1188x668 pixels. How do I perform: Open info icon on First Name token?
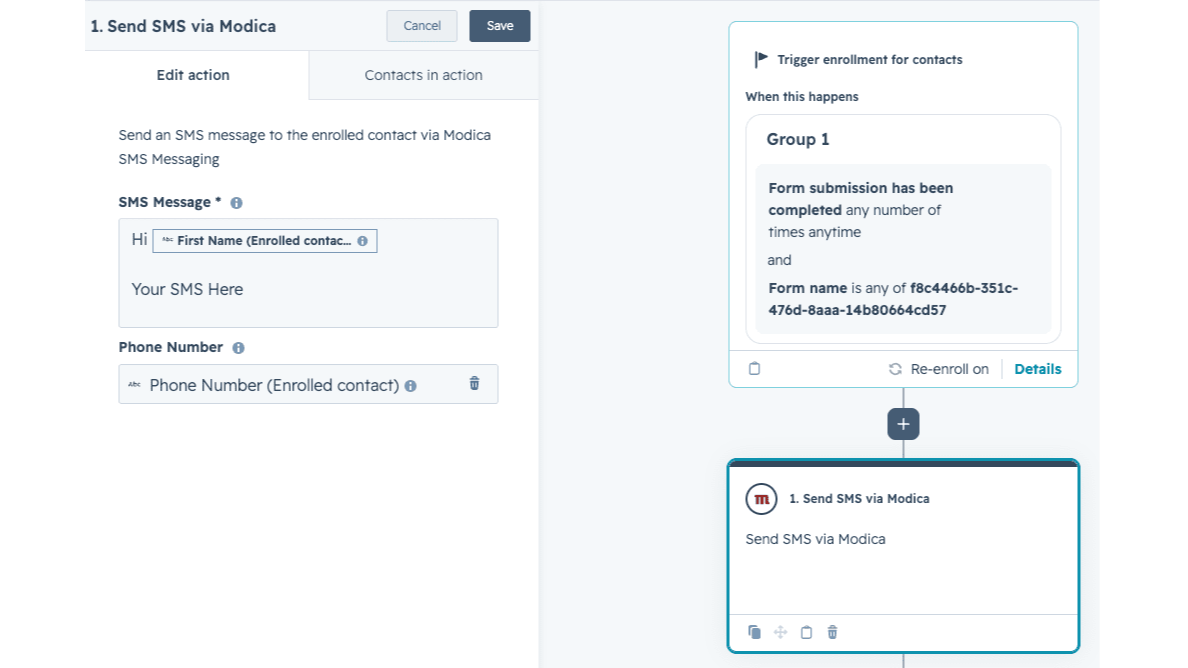click(363, 241)
